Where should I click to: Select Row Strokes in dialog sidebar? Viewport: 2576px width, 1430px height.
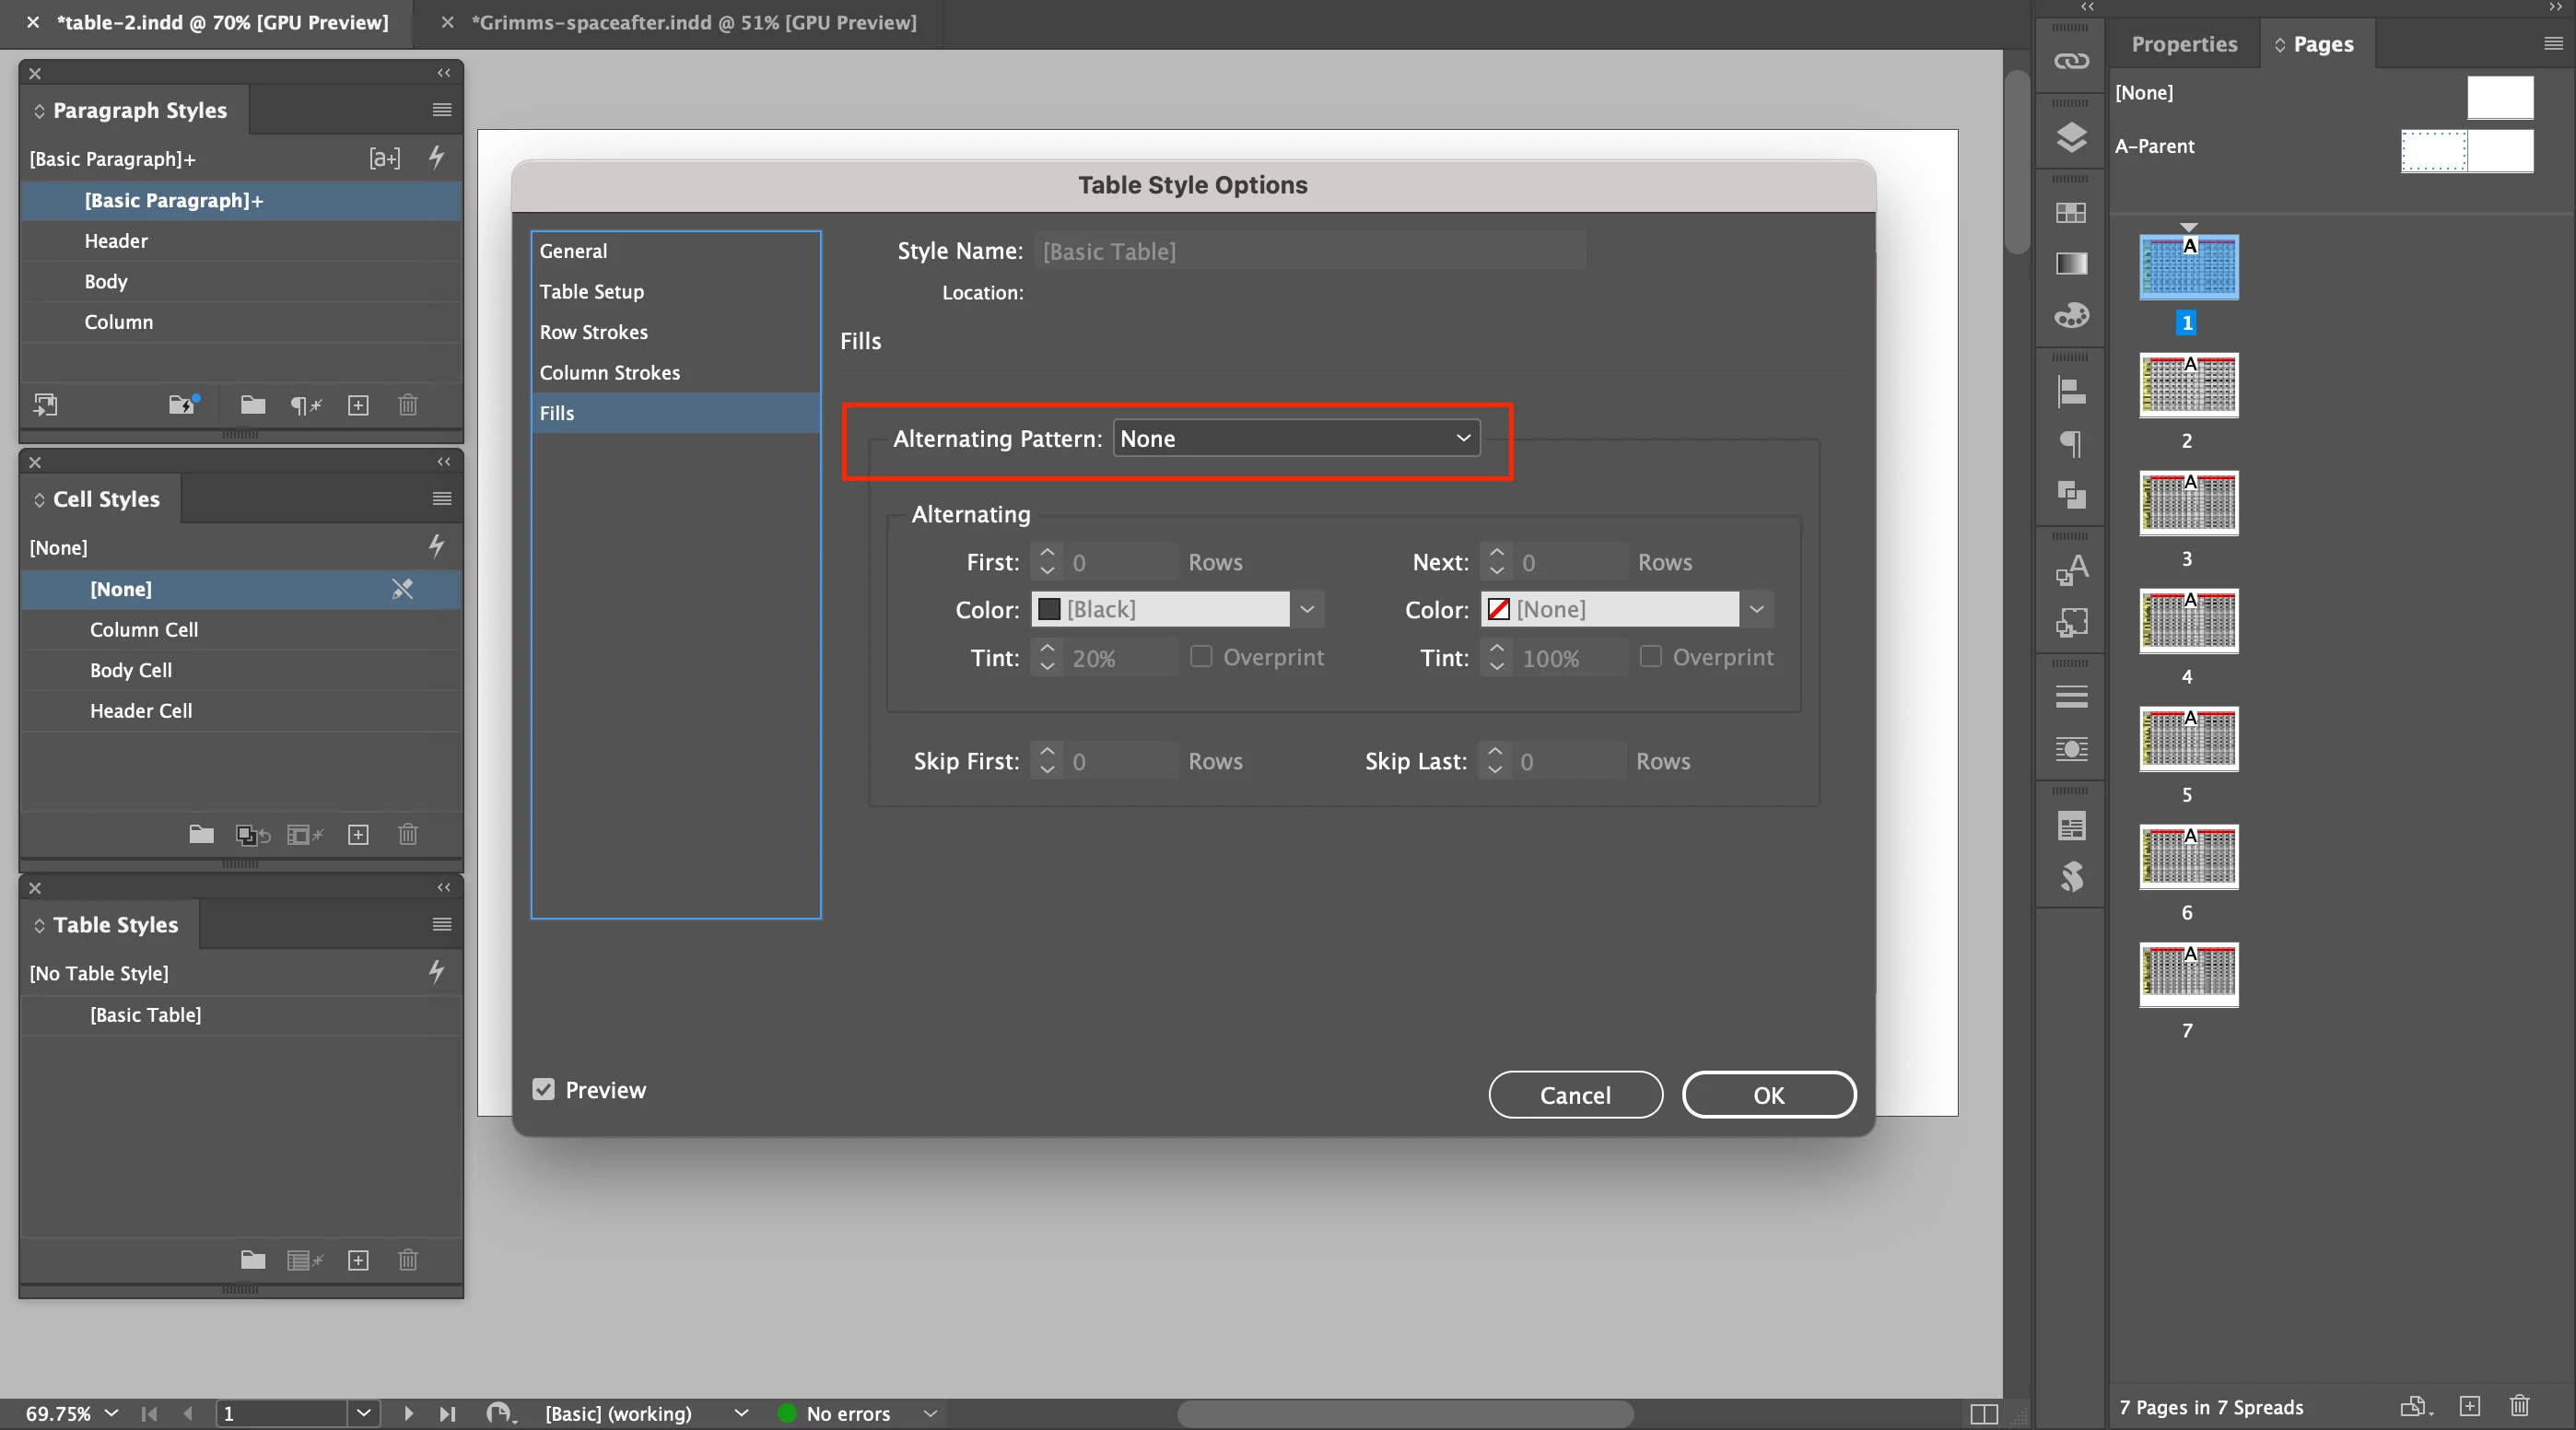click(594, 332)
